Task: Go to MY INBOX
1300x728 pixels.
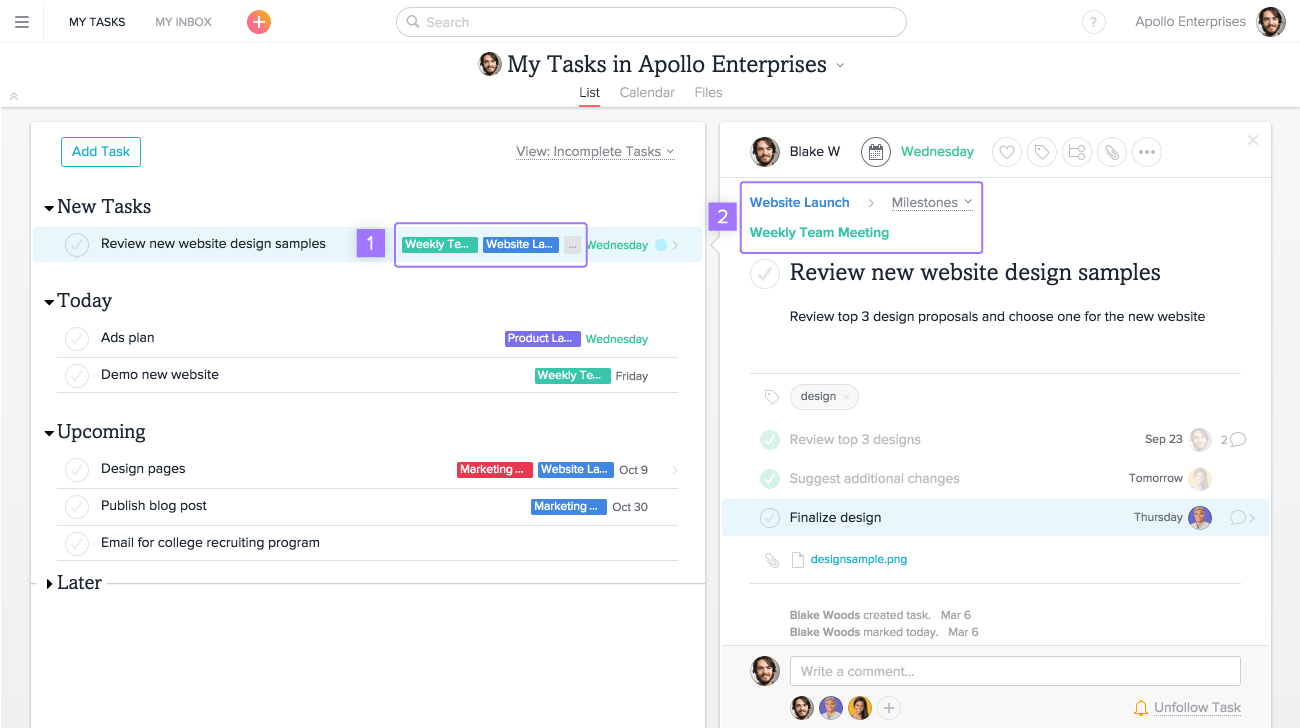Action: (183, 22)
